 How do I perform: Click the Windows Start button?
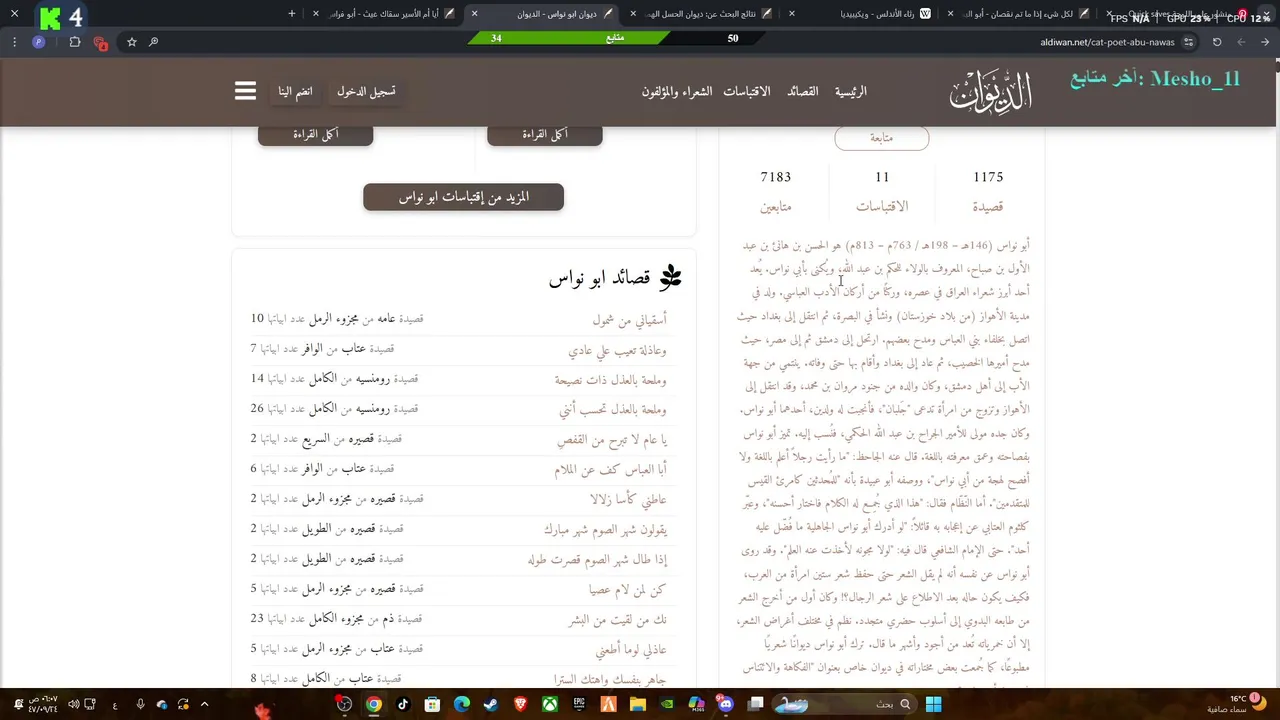[x=933, y=704]
